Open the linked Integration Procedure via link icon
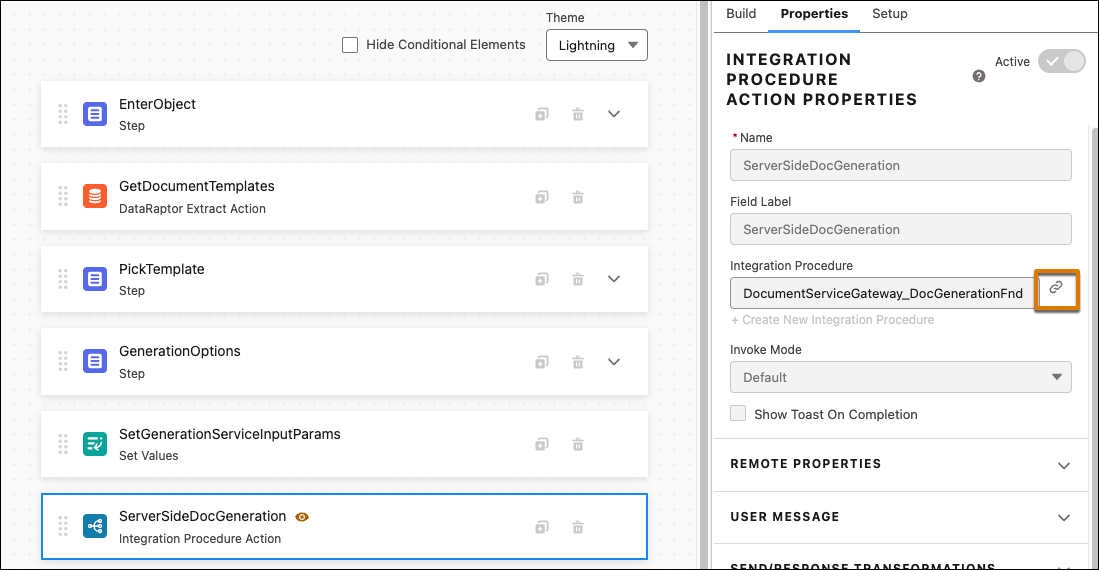The height and width of the screenshot is (570, 1099). (x=1056, y=287)
